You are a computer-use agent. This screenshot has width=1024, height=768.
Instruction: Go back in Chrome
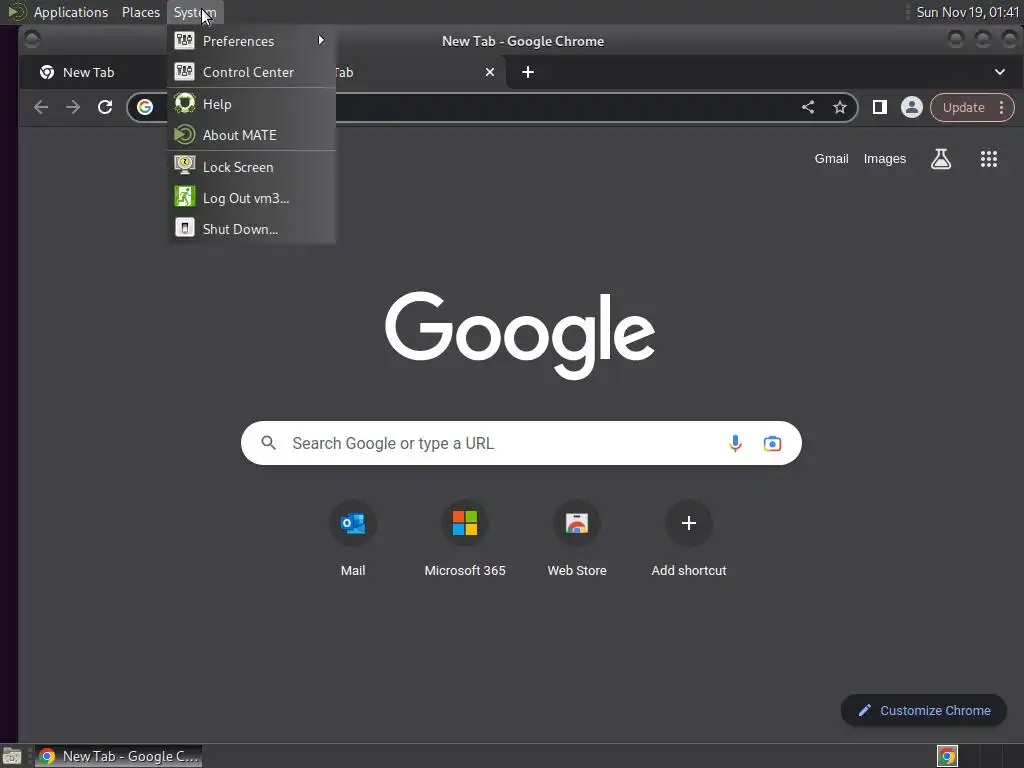tap(40, 107)
